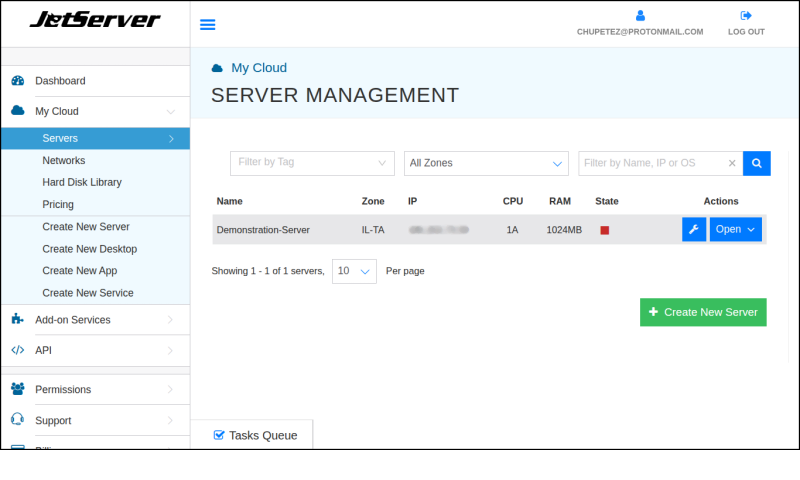This screenshot has height=480, width=800.
Task: Click the IP column header
Action: click(x=412, y=201)
